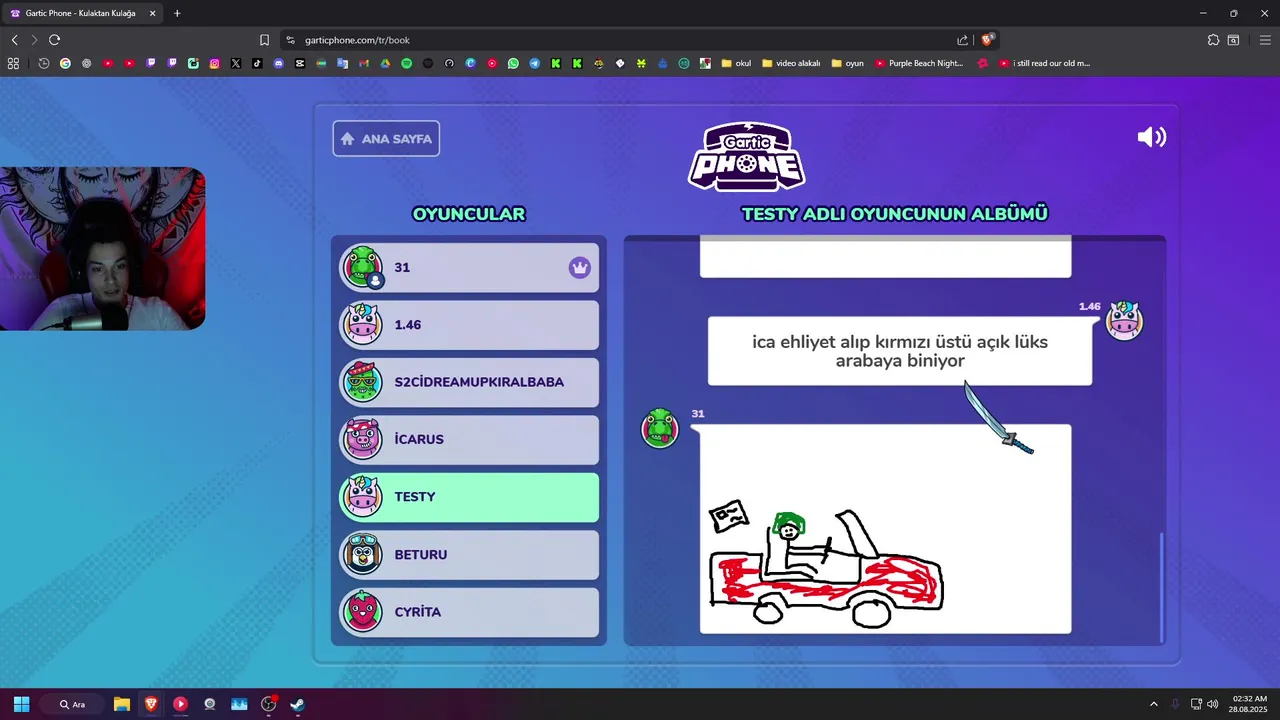This screenshot has width=1280, height=720.
Task: Open the Spotify bookmark
Action: [406, 63]
